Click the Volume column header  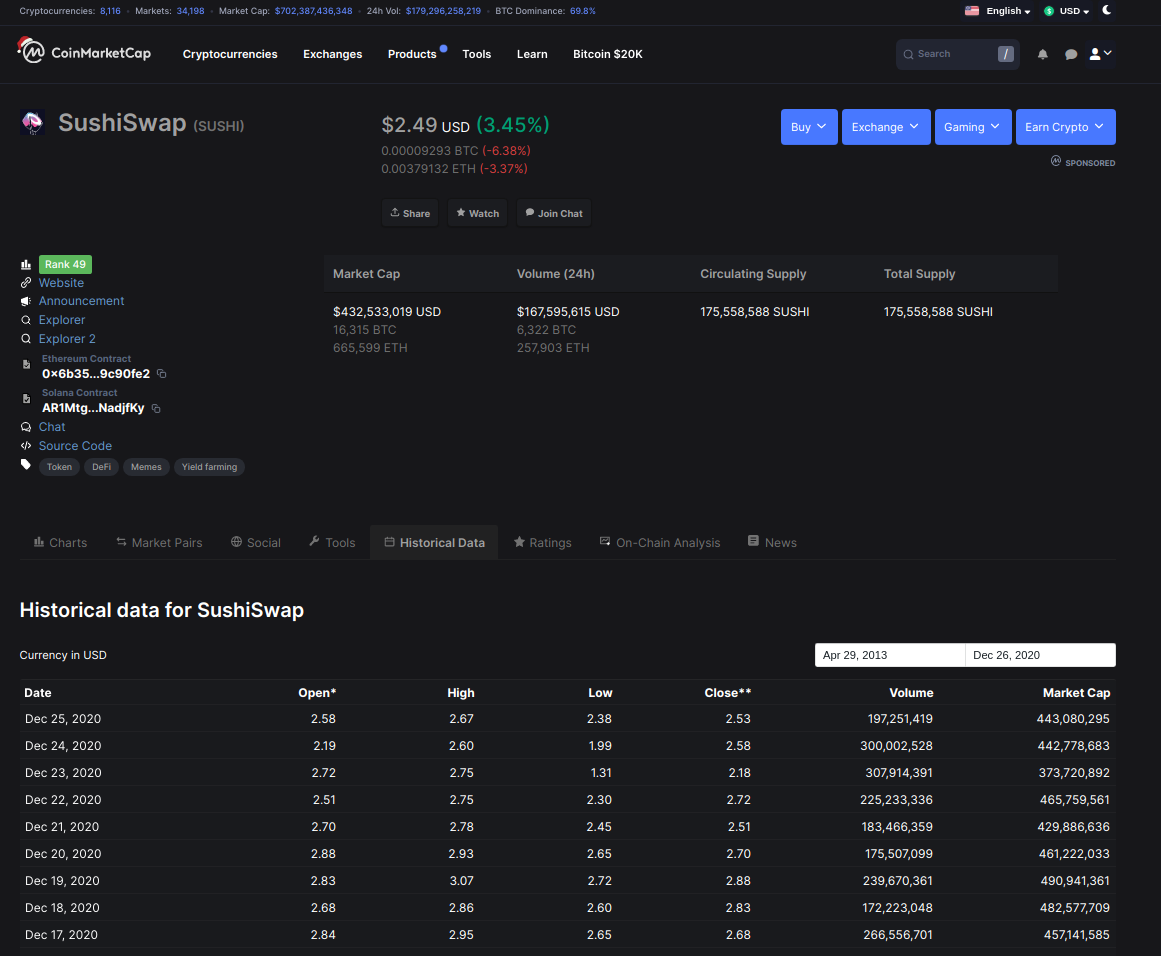pos(911,693)
